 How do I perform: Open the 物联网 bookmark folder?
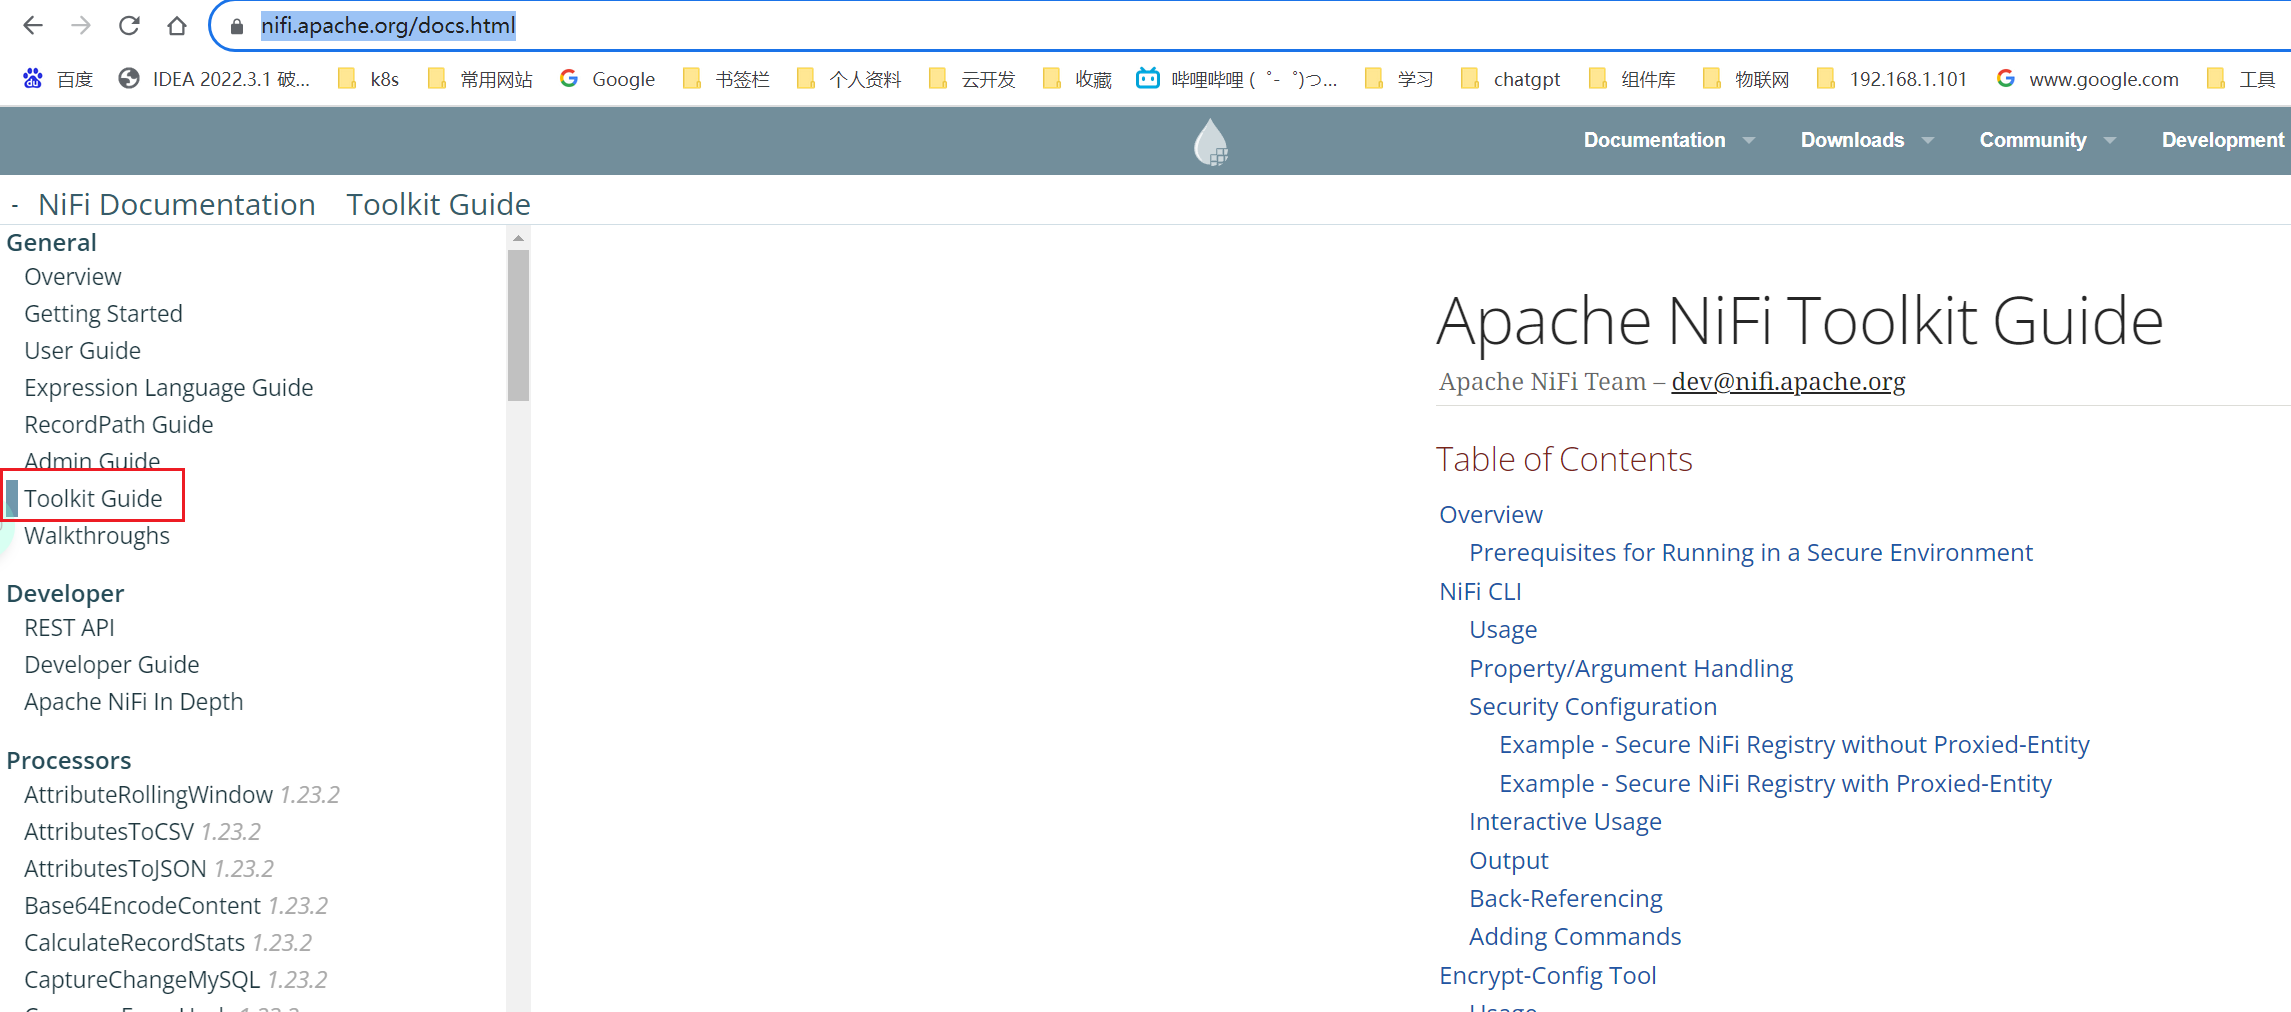coord(1746,79)
